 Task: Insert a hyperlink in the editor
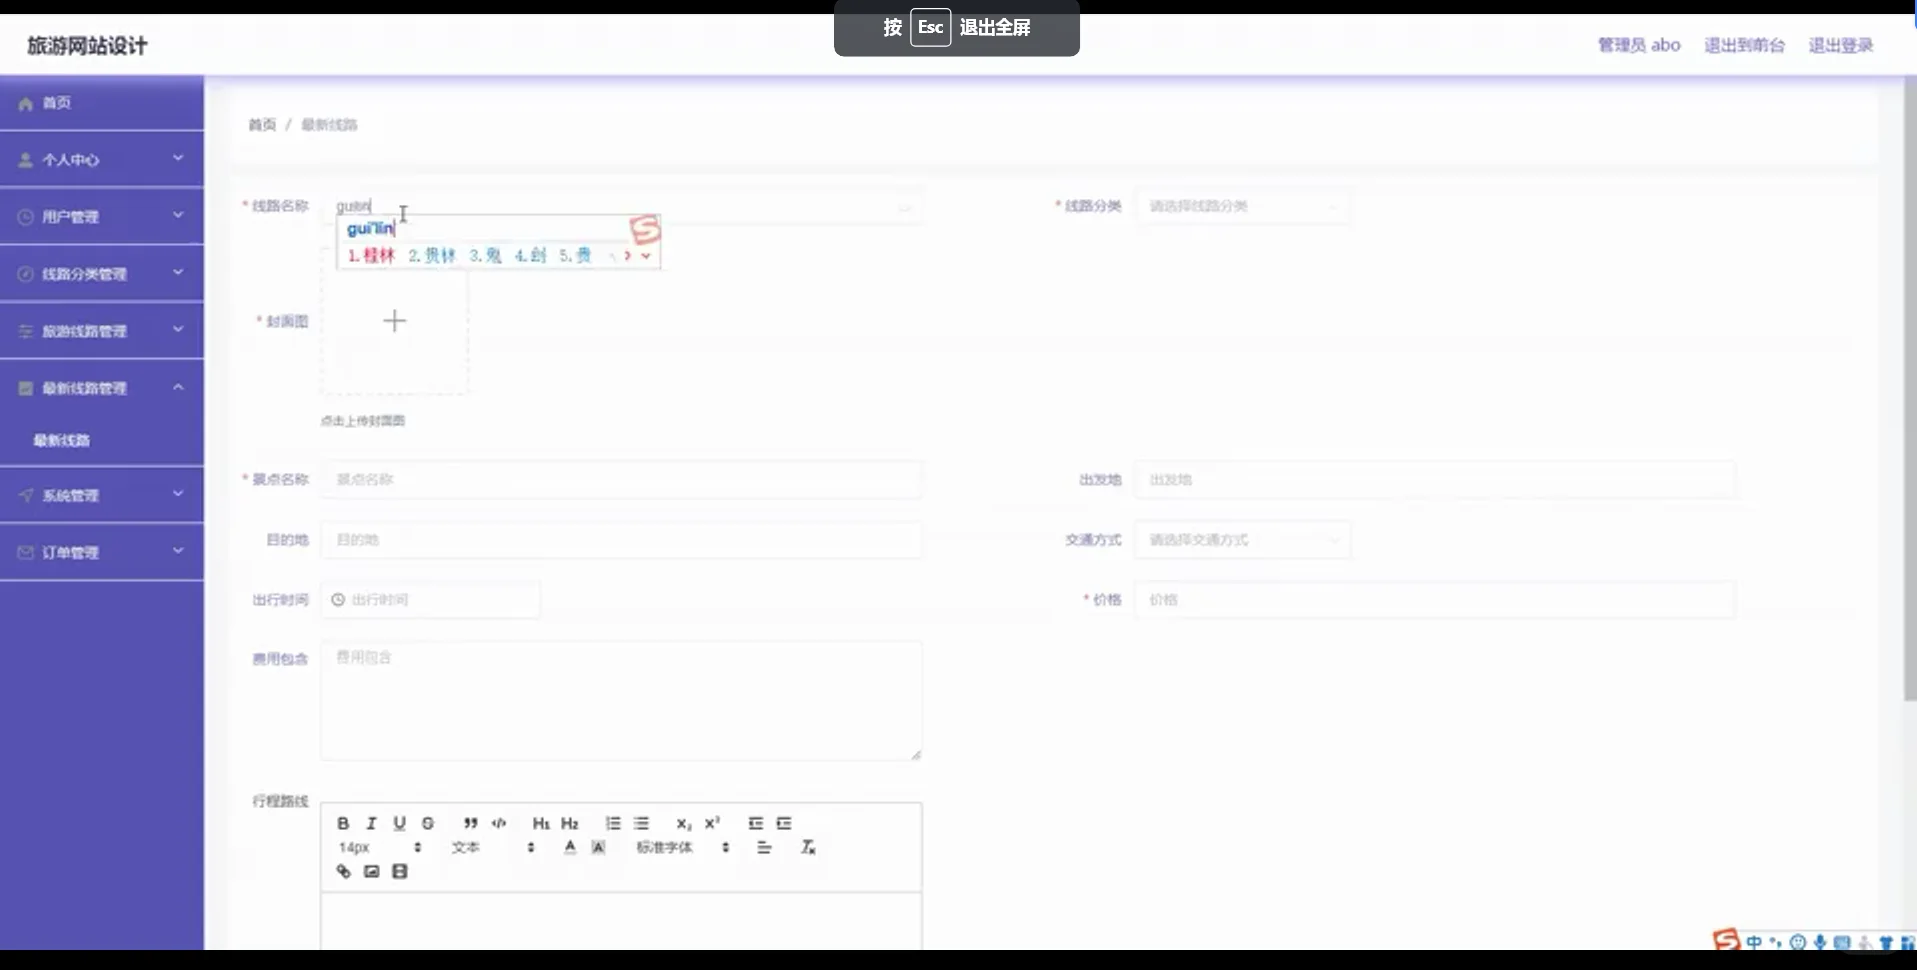(343, 871)
